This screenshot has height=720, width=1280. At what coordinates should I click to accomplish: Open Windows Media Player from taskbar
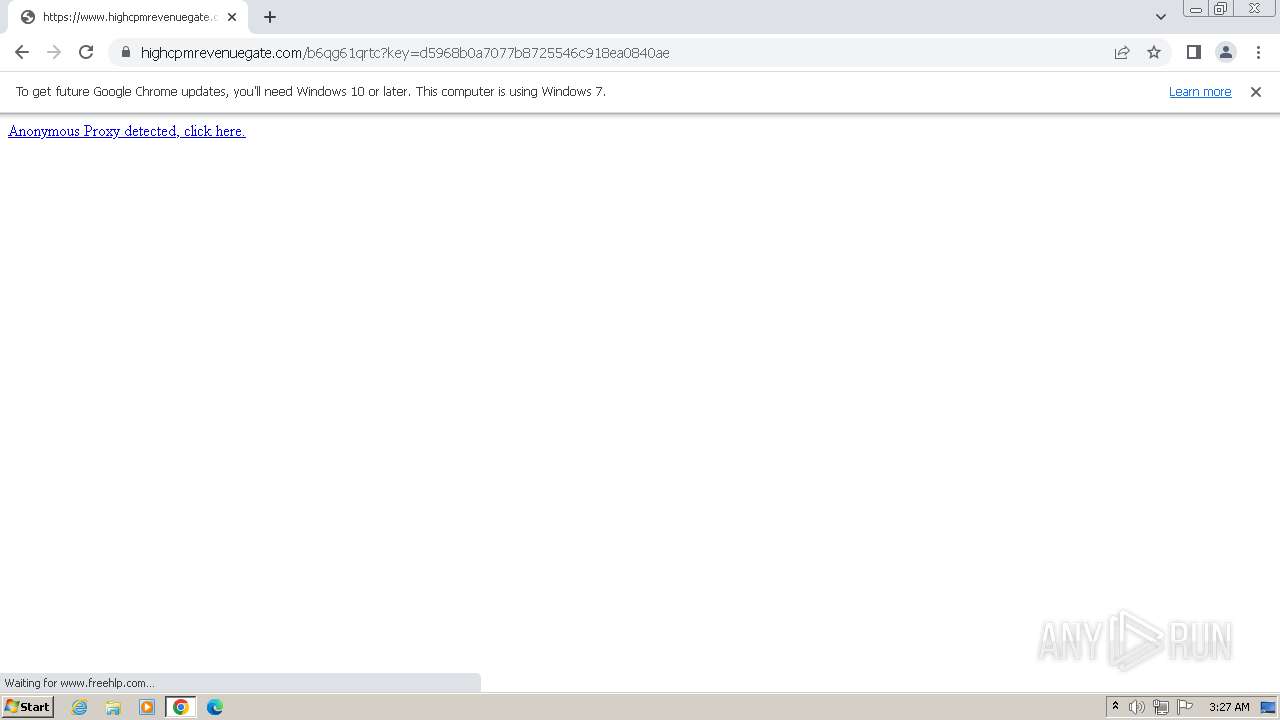point(147,707)
